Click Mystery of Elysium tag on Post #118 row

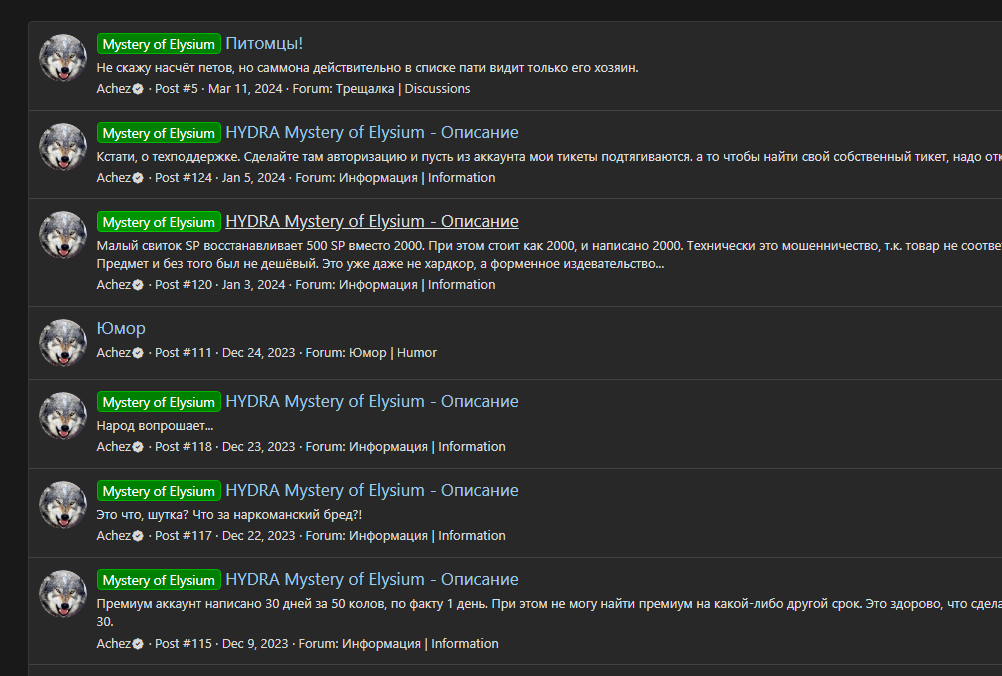158,403
